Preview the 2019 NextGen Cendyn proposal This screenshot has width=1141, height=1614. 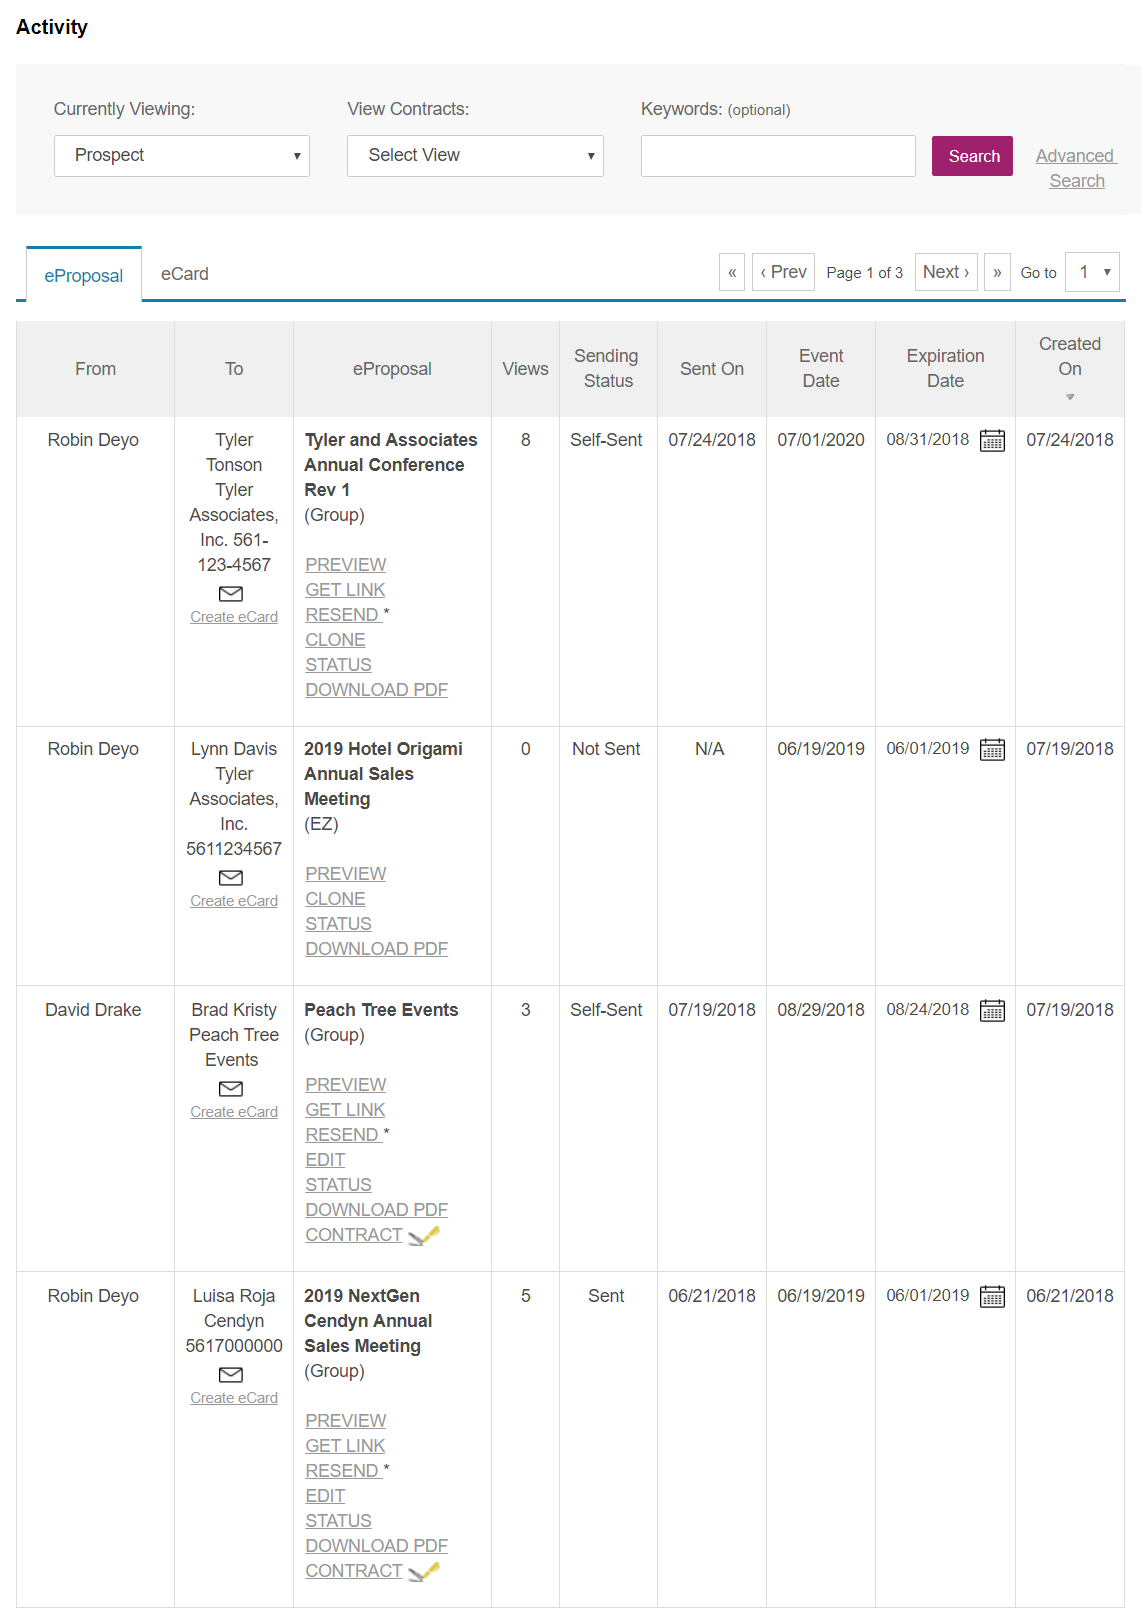pos(346,1421)
